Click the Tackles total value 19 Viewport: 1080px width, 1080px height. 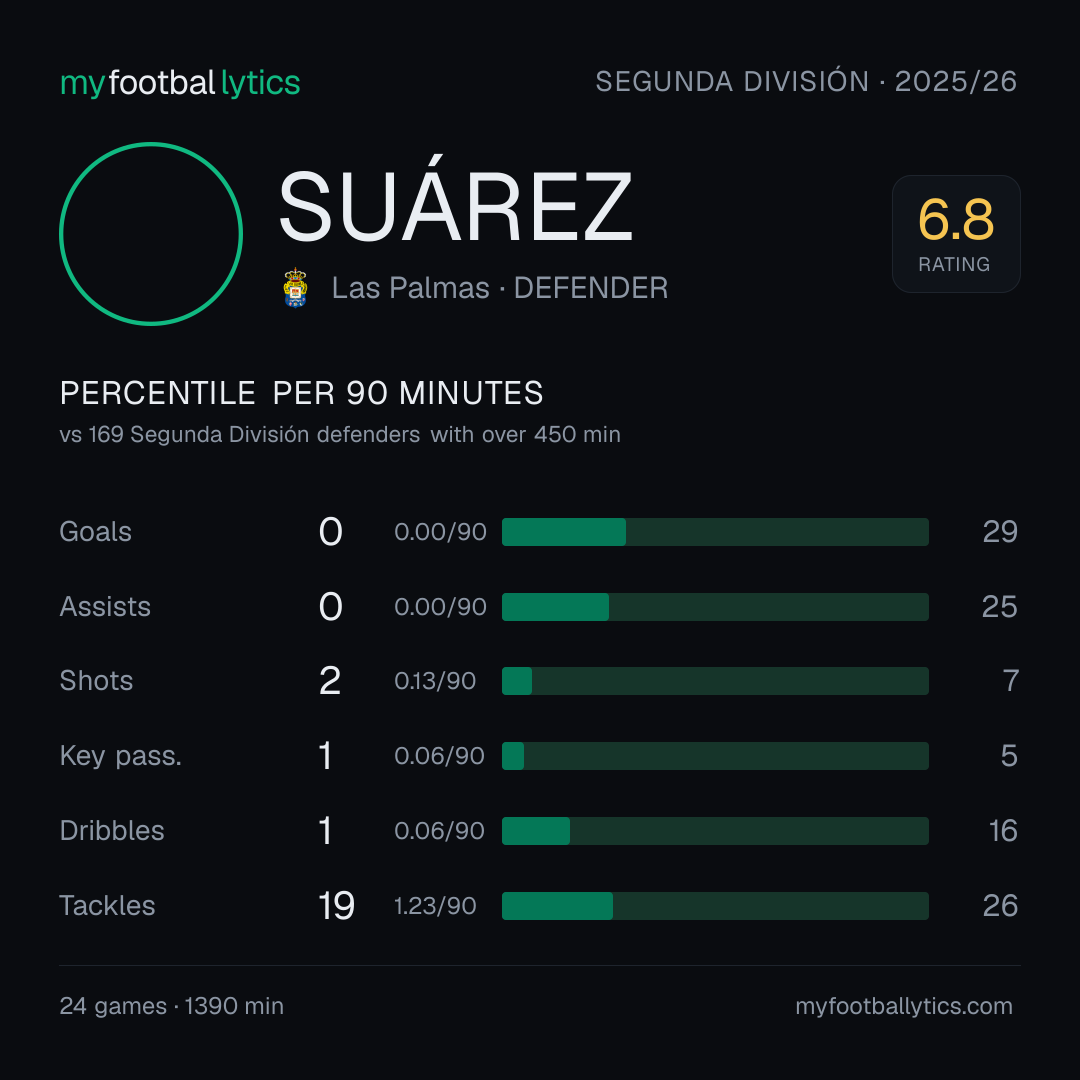(336, 906)
